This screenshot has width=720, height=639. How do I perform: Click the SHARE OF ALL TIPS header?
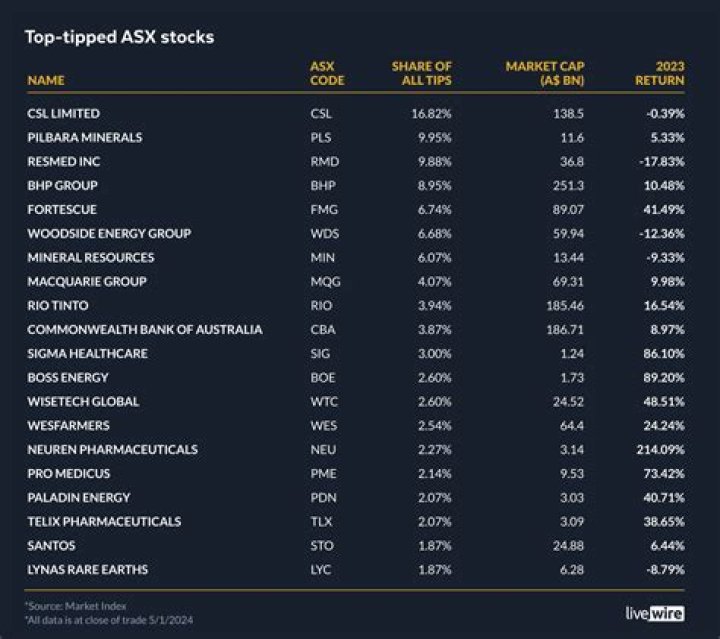tap(421, 73)
